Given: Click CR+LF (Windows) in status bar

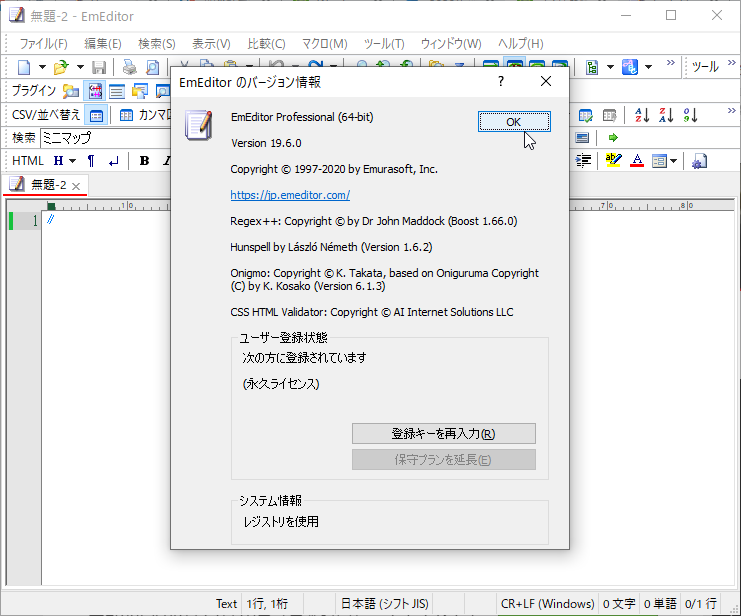Looking at the screenshot, I should 547,604.
